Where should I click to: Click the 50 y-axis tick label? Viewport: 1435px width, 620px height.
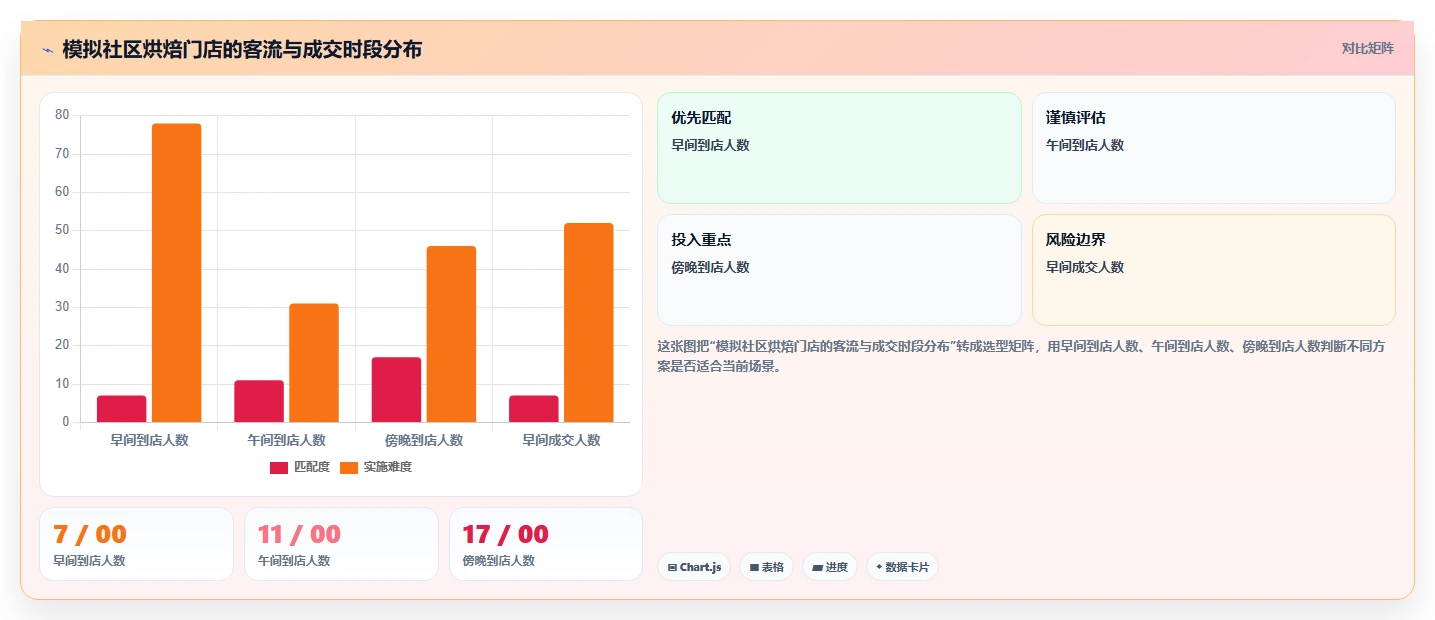click(62, 230)
